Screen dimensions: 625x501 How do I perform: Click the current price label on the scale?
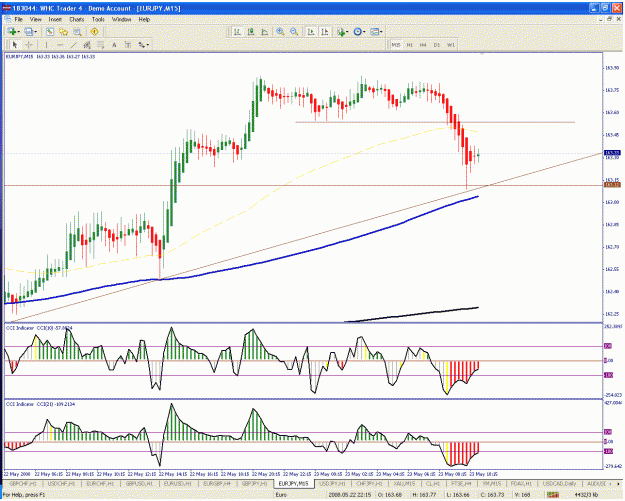[612, 153]
